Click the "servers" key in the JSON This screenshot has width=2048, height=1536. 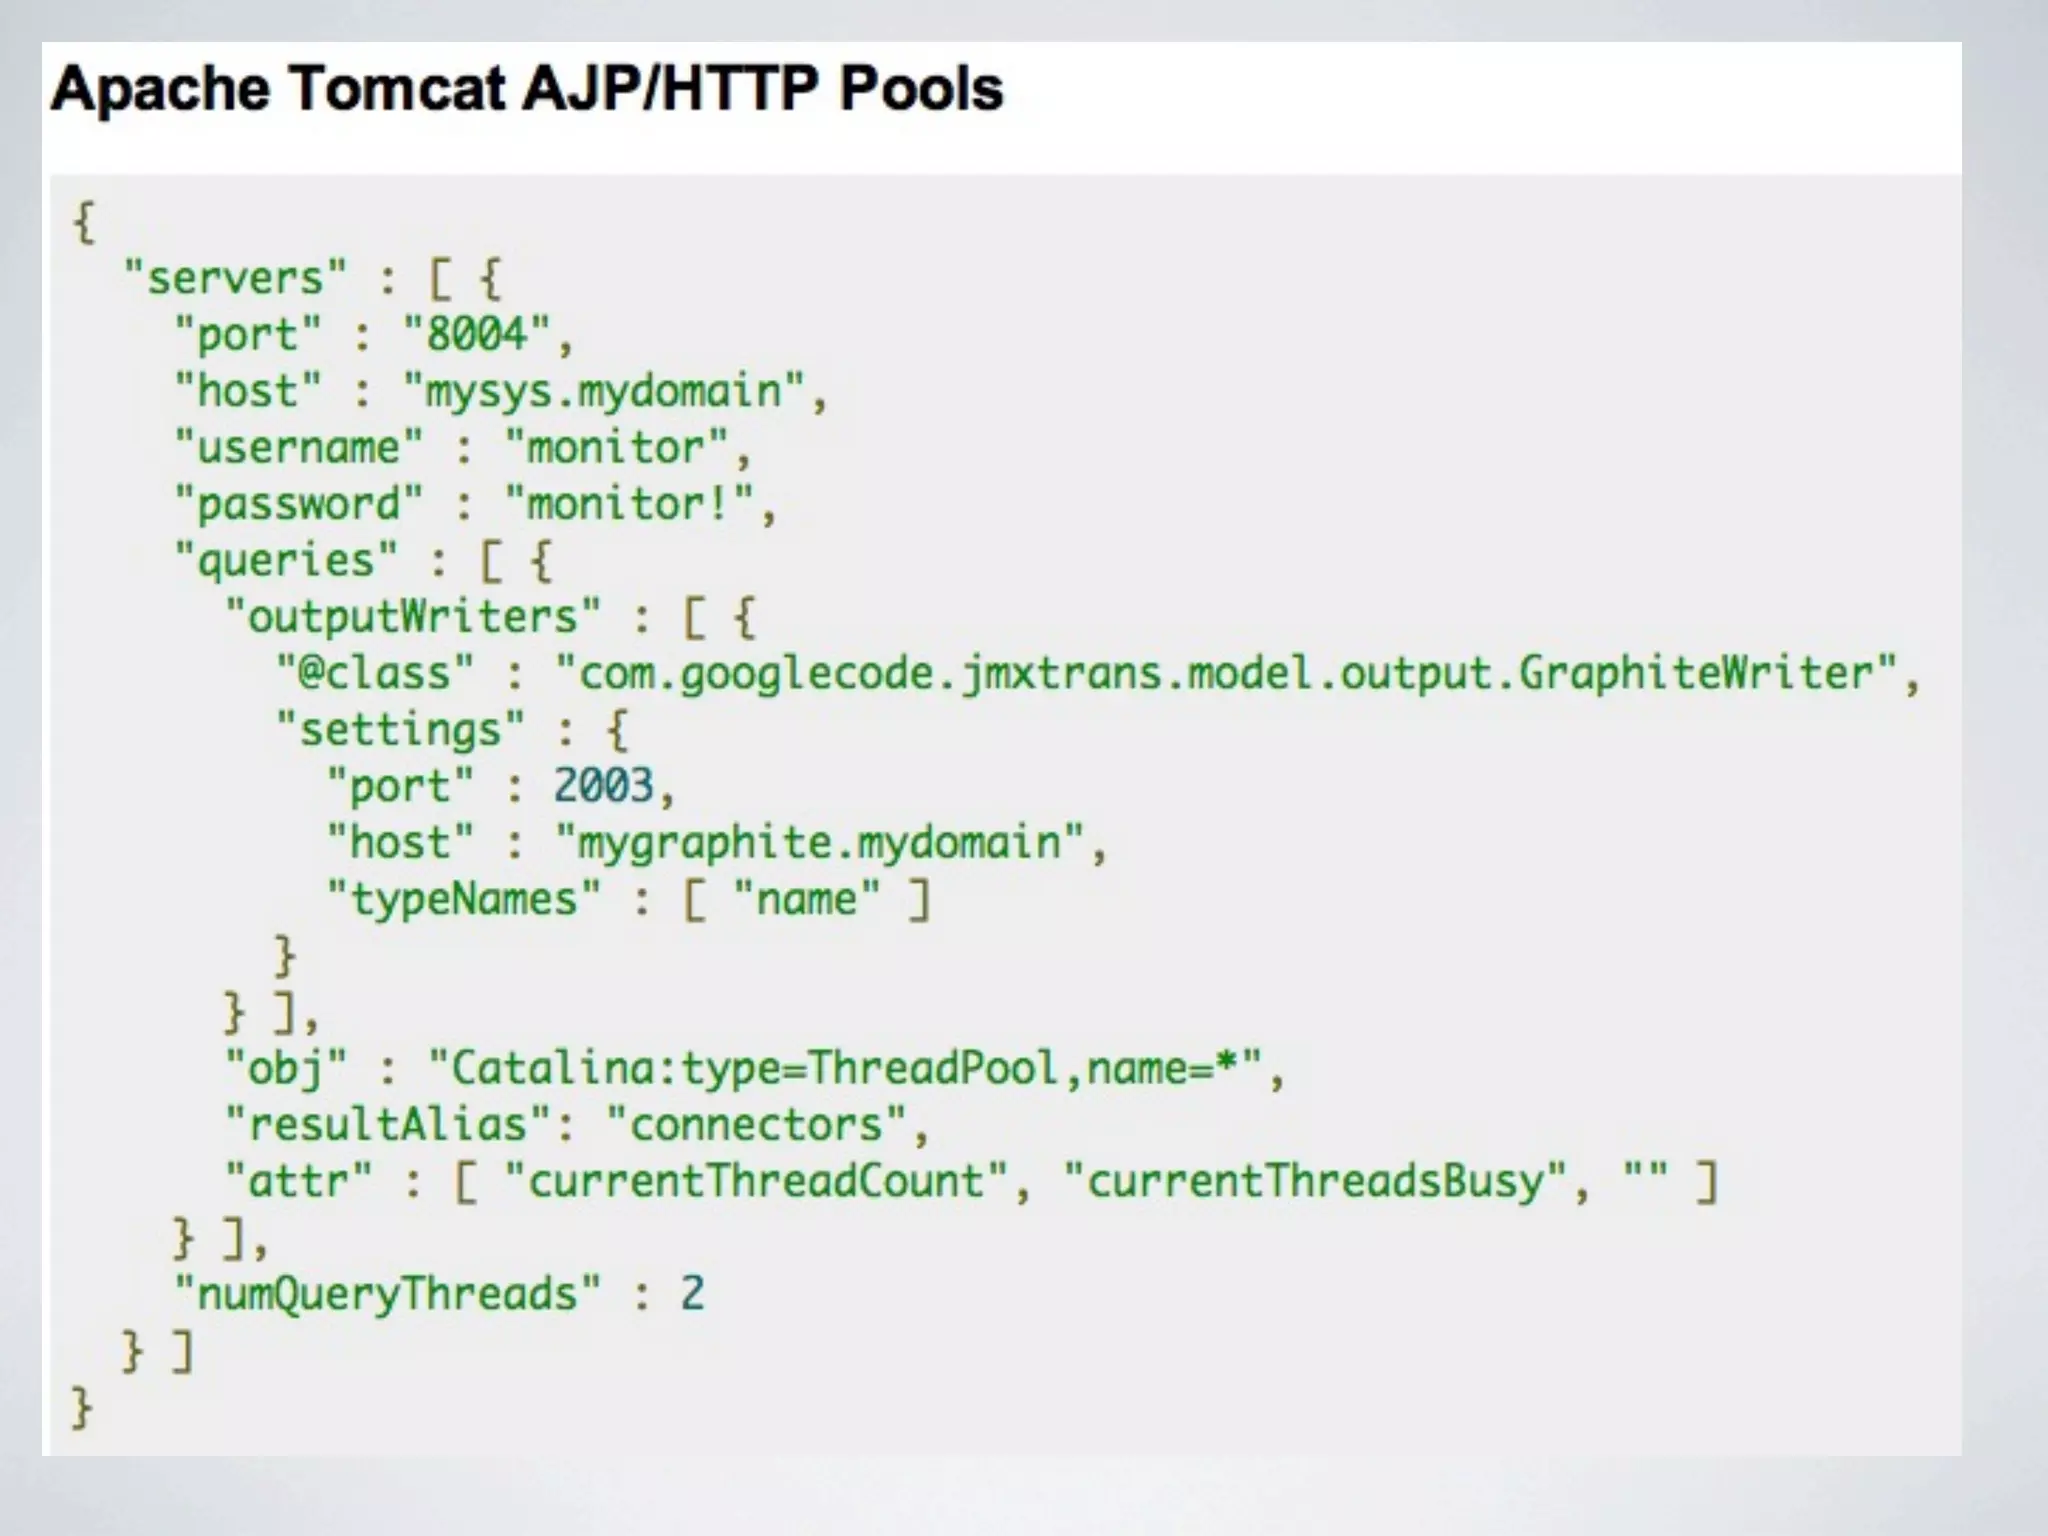pos(235,278)
